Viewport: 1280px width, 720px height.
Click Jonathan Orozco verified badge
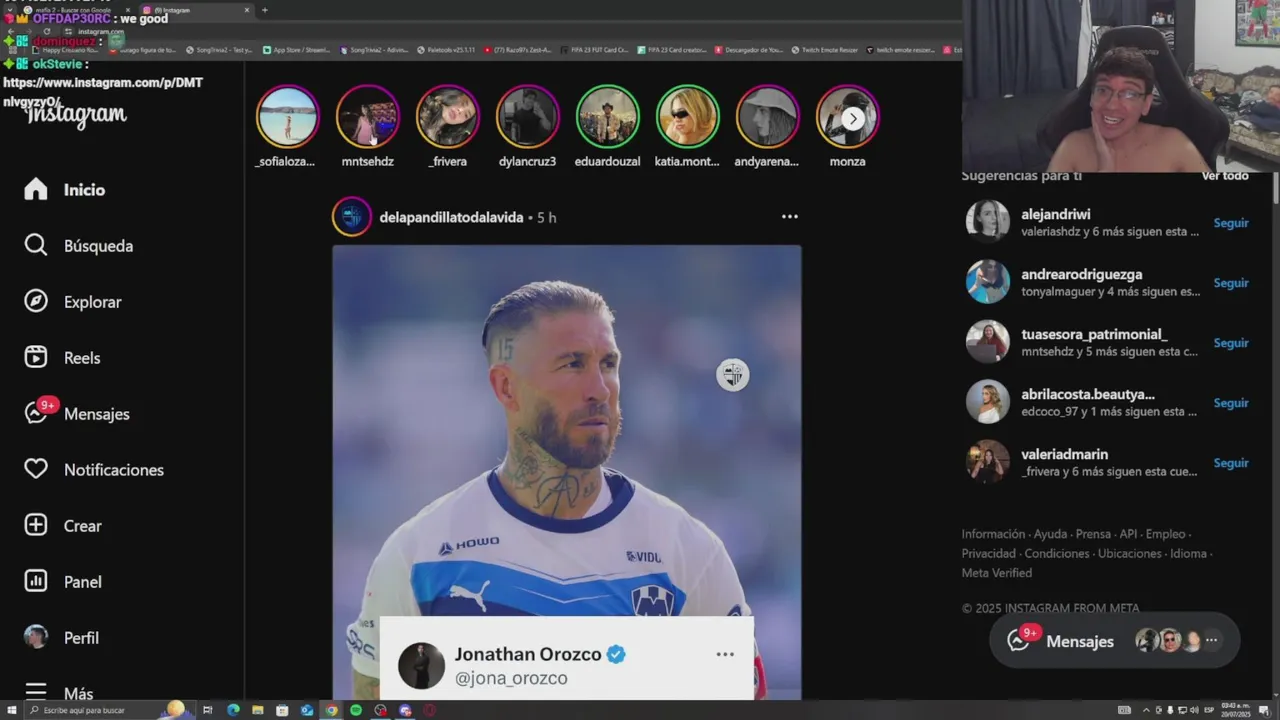(x=616, y=654)
